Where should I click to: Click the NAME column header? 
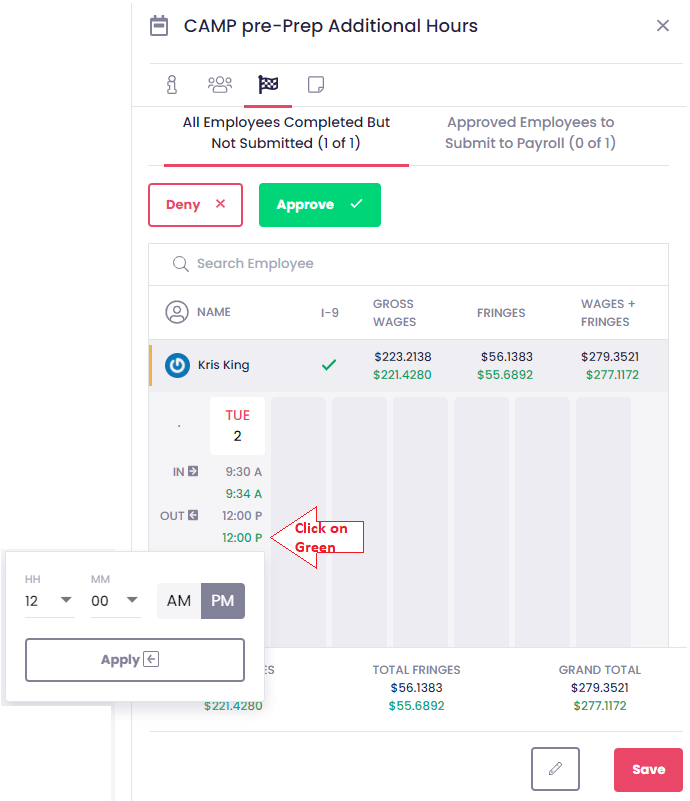click(x=213, y=312)
